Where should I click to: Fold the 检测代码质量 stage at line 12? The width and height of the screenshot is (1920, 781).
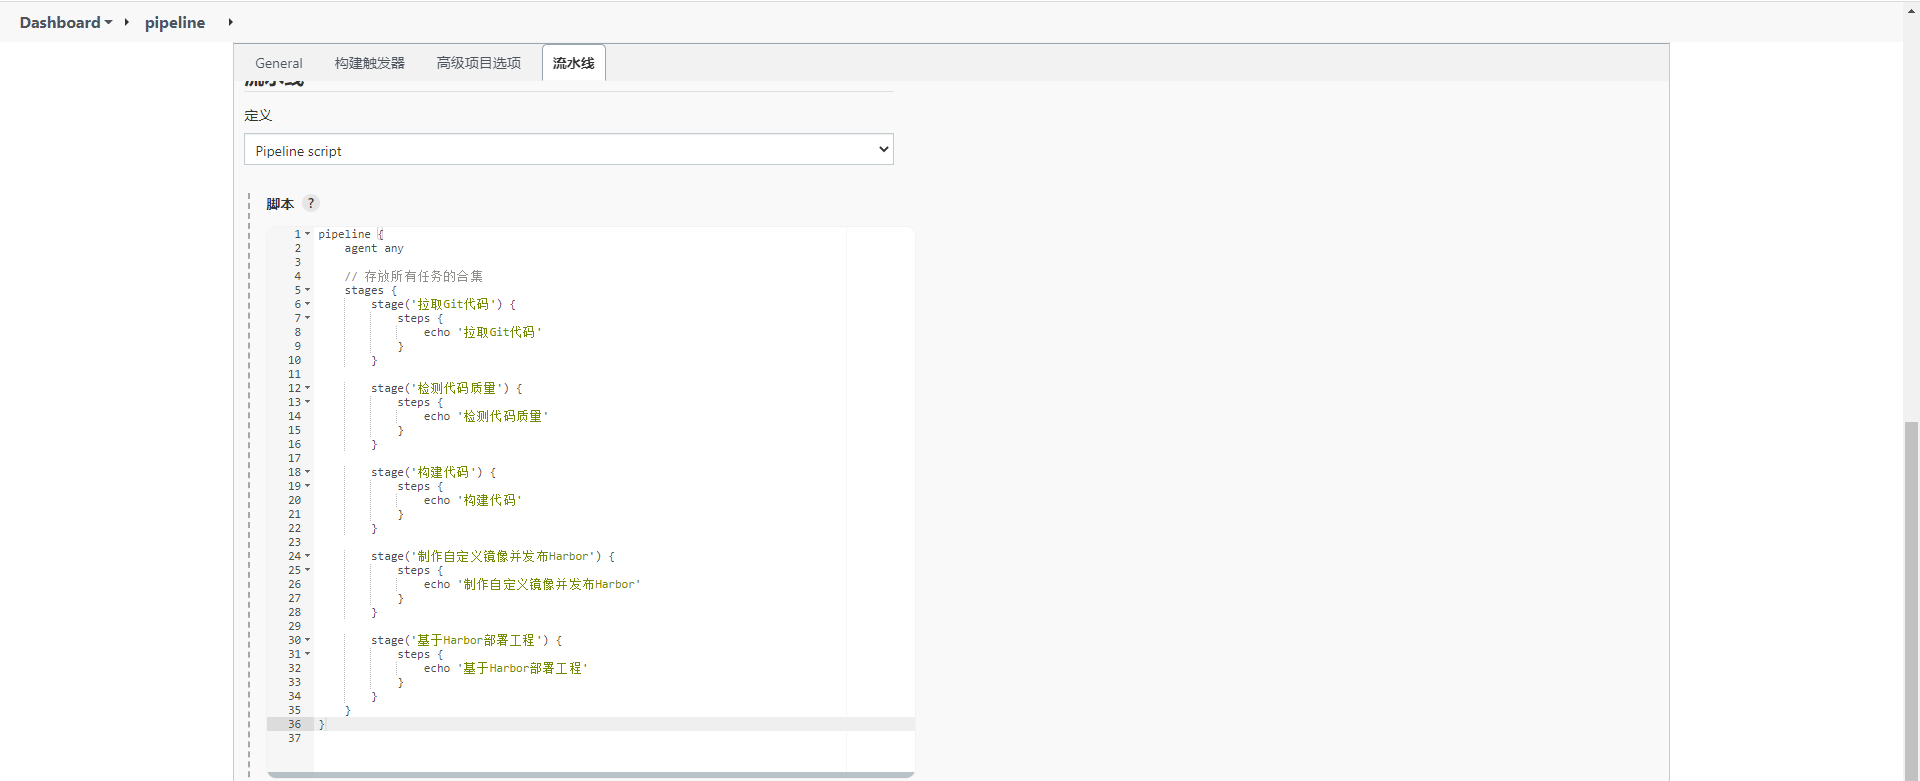[x=308, y=388]
